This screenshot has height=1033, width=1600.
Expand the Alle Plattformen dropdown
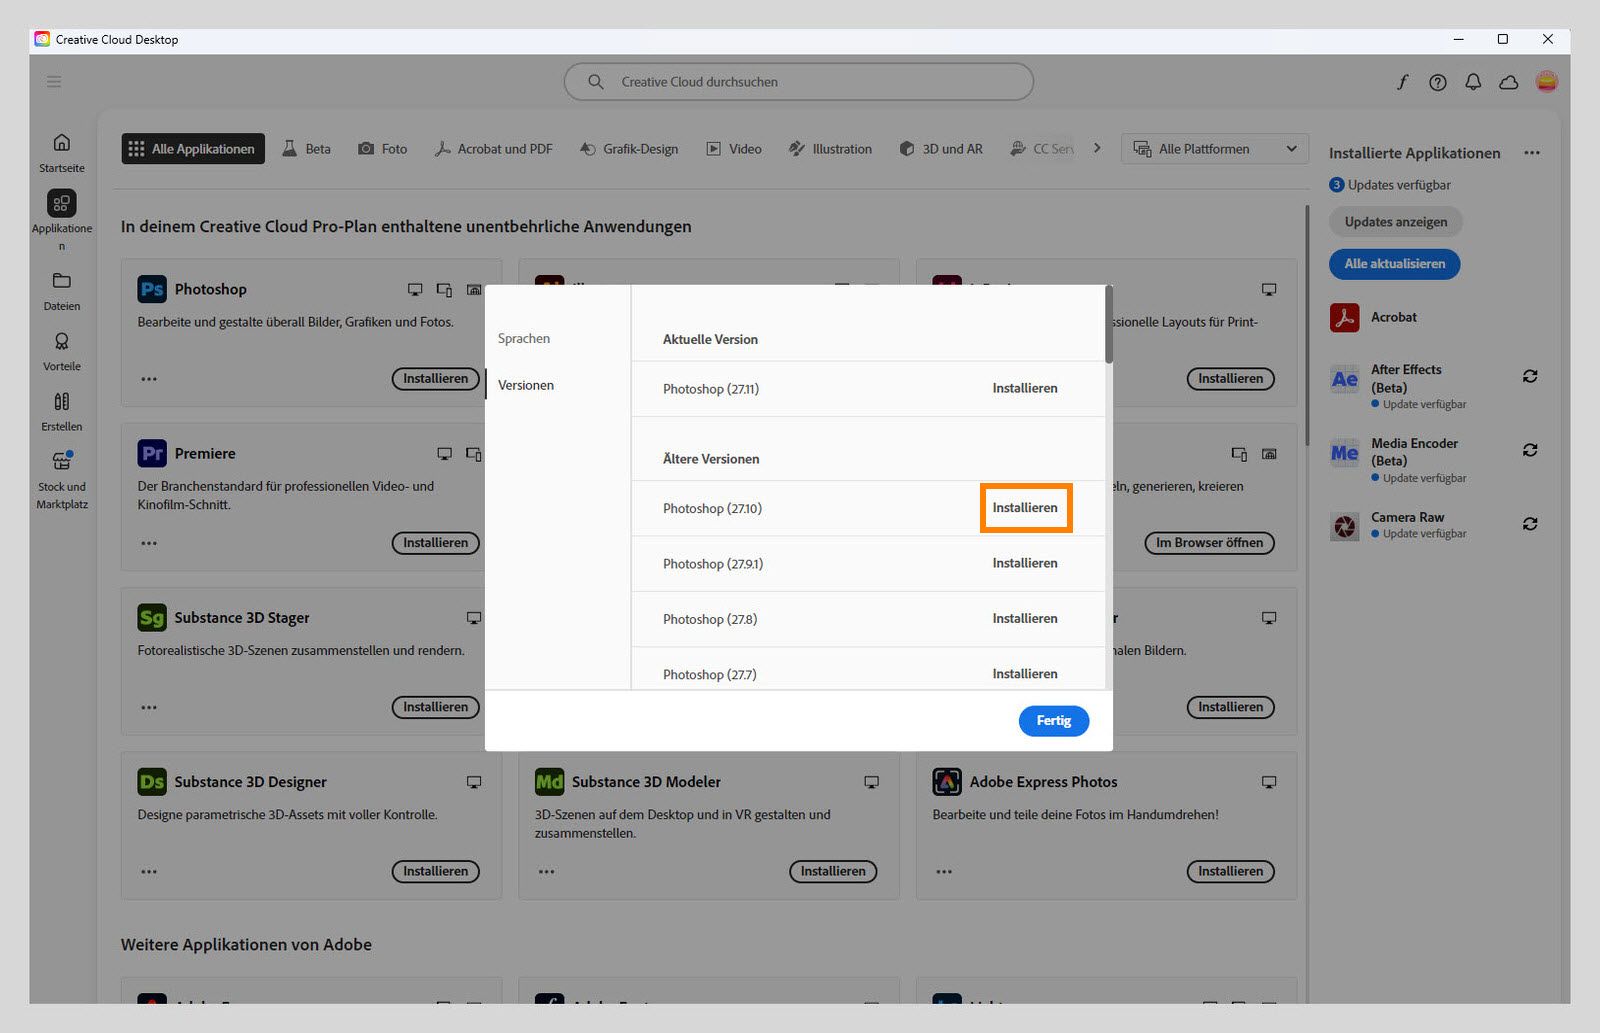[1216, 149]
